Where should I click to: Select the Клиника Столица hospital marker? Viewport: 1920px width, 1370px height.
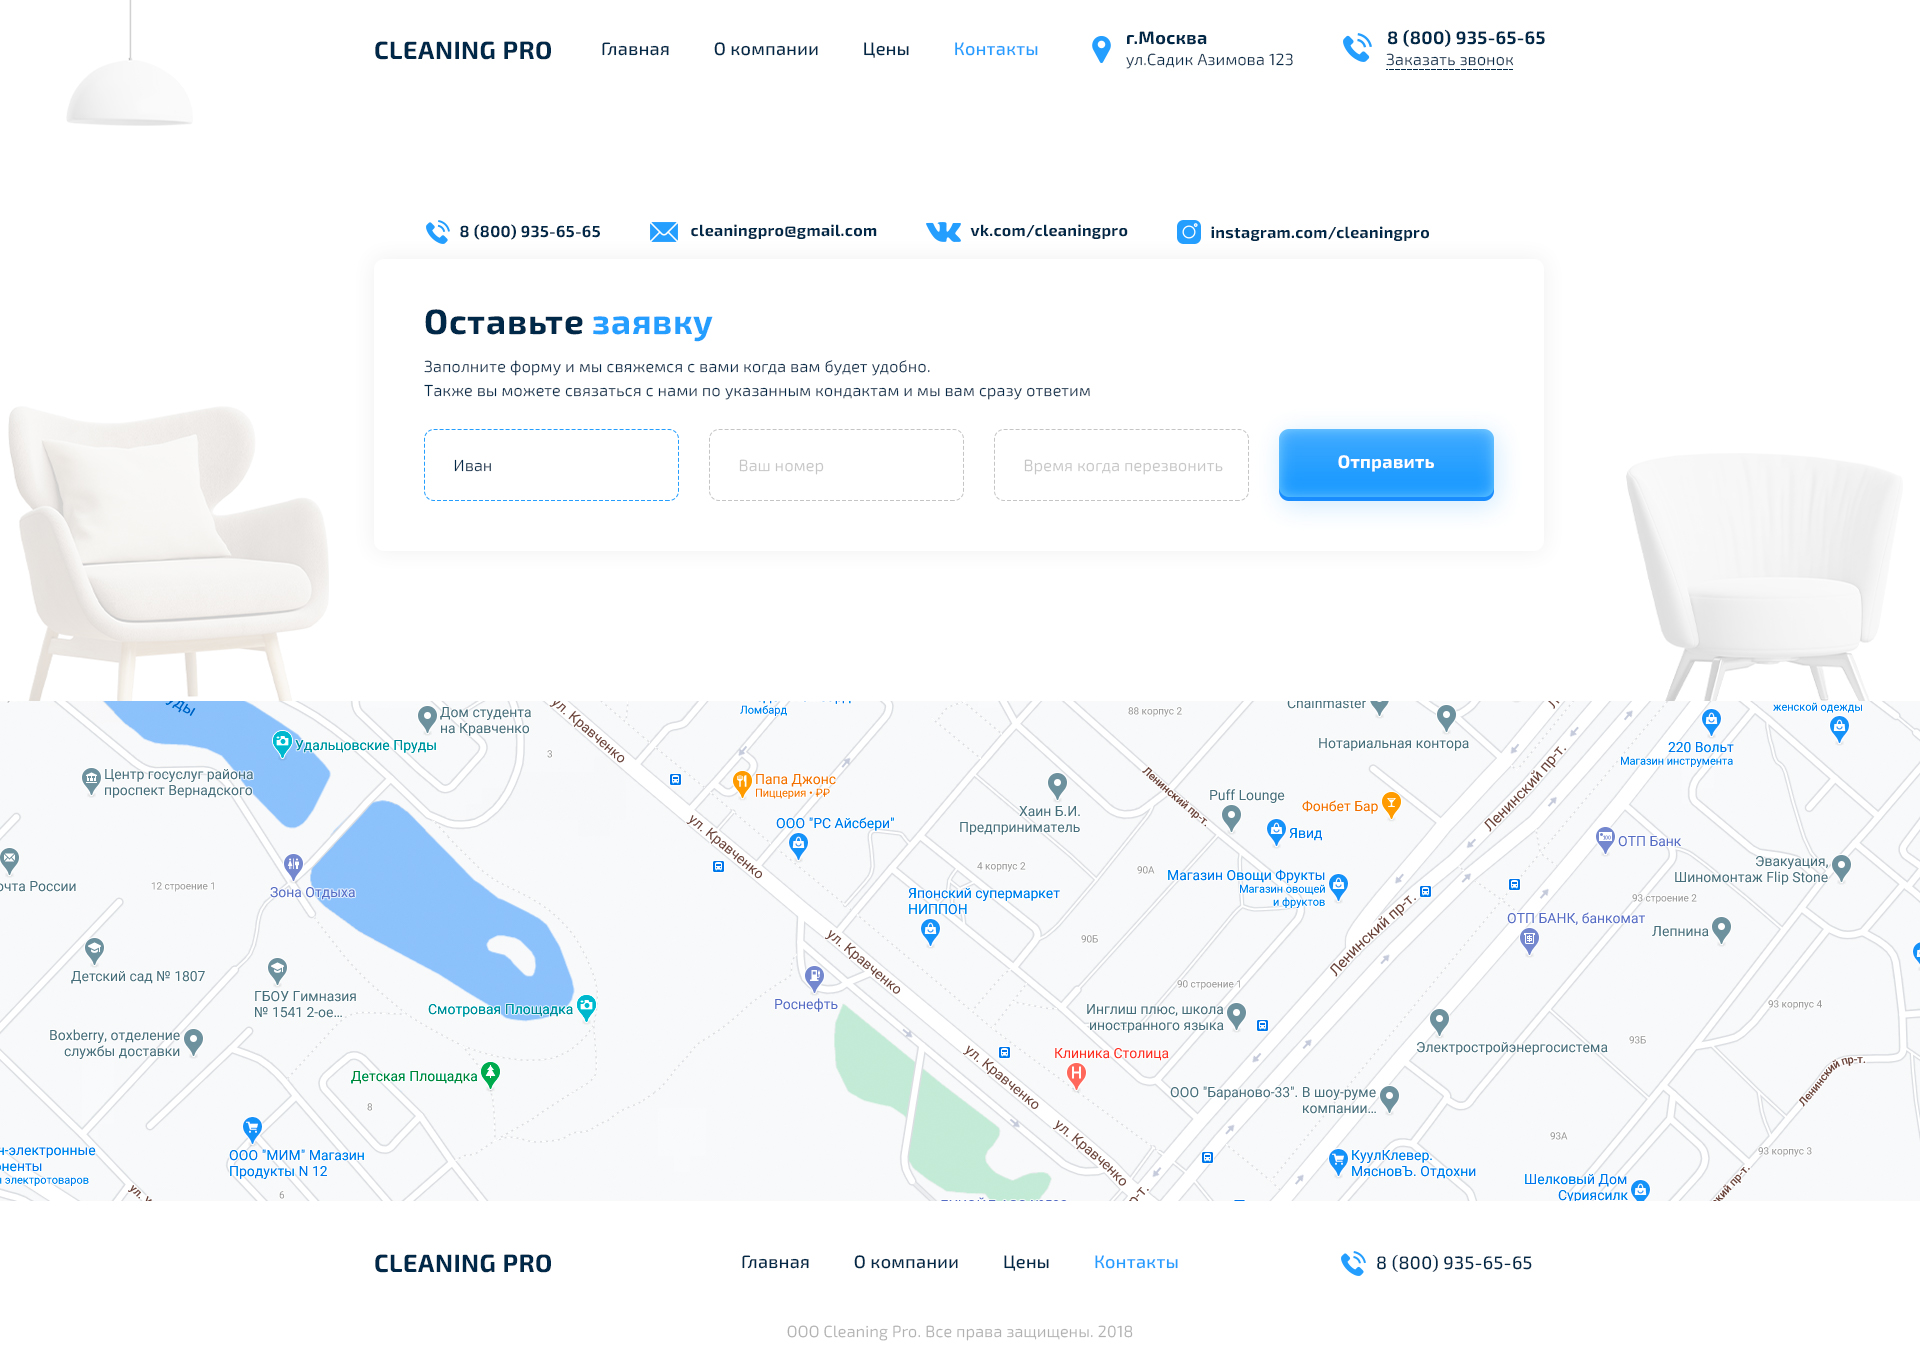tap(1076, 1075)
